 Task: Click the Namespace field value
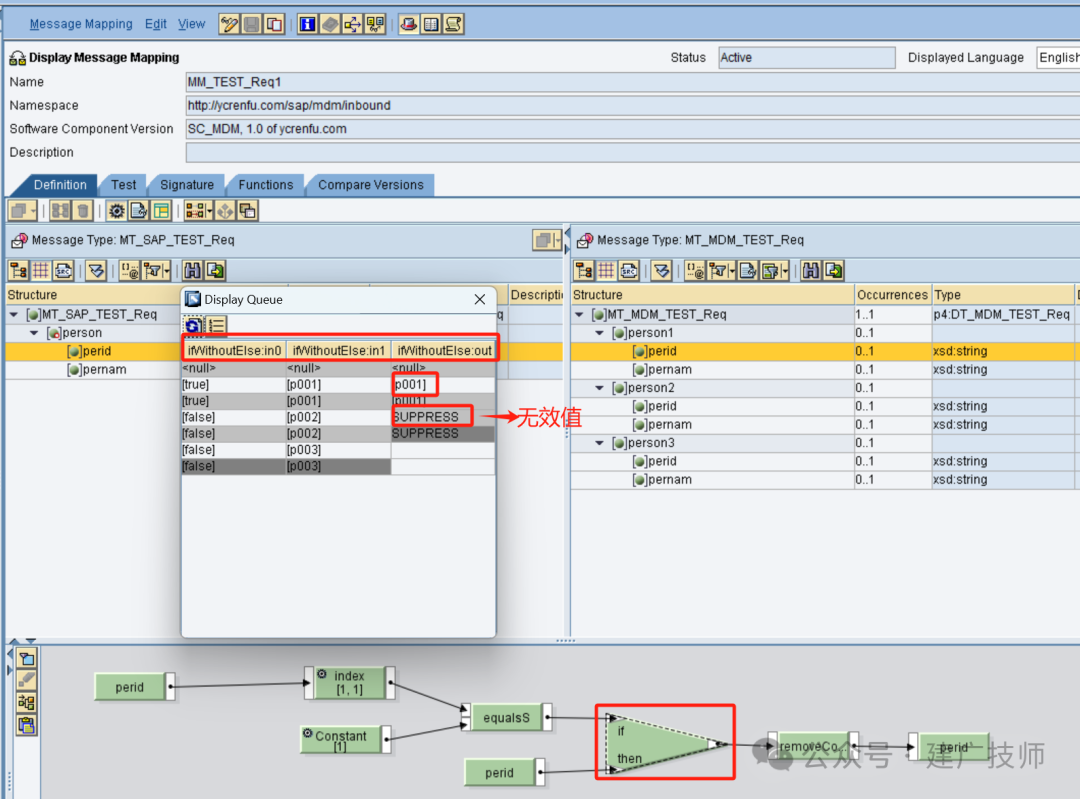tap(632, 105)
